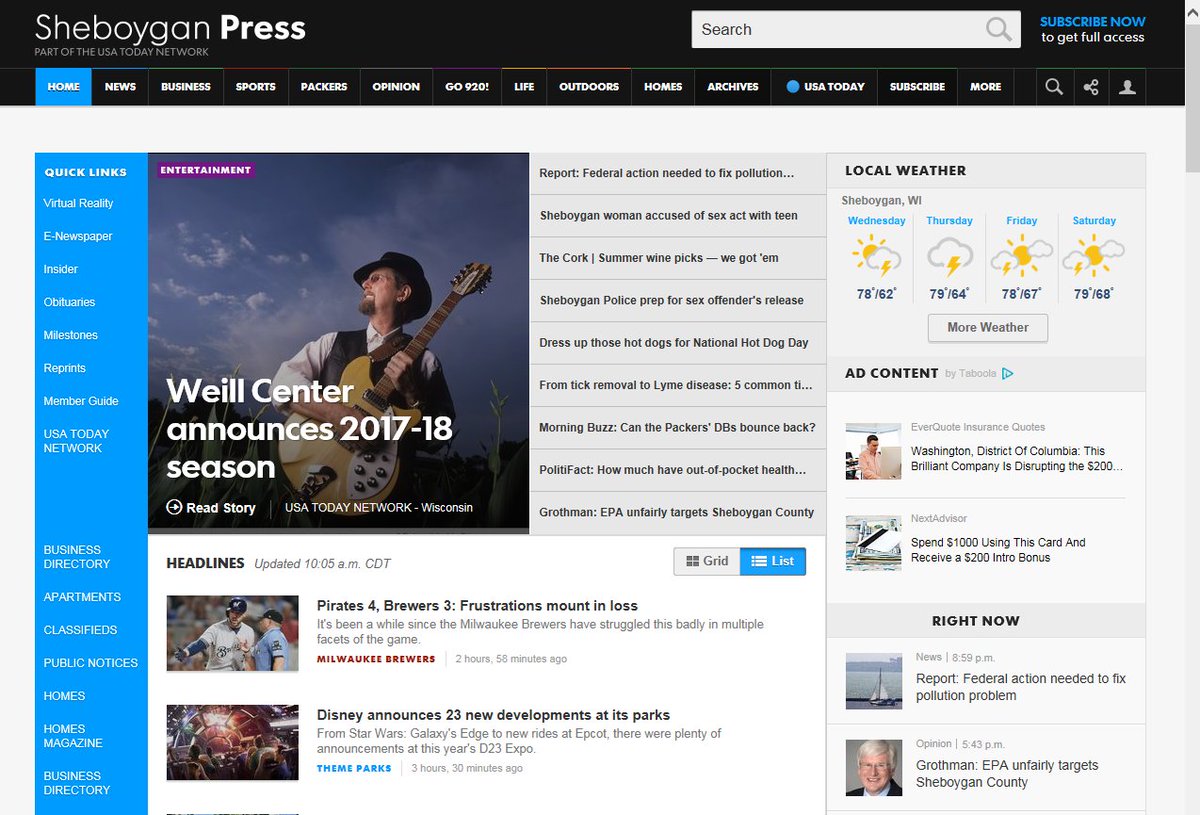This screenshot has height=815, width=1200.
Task: Click the Read Story arrow circle icon
Action: (174, 507)
